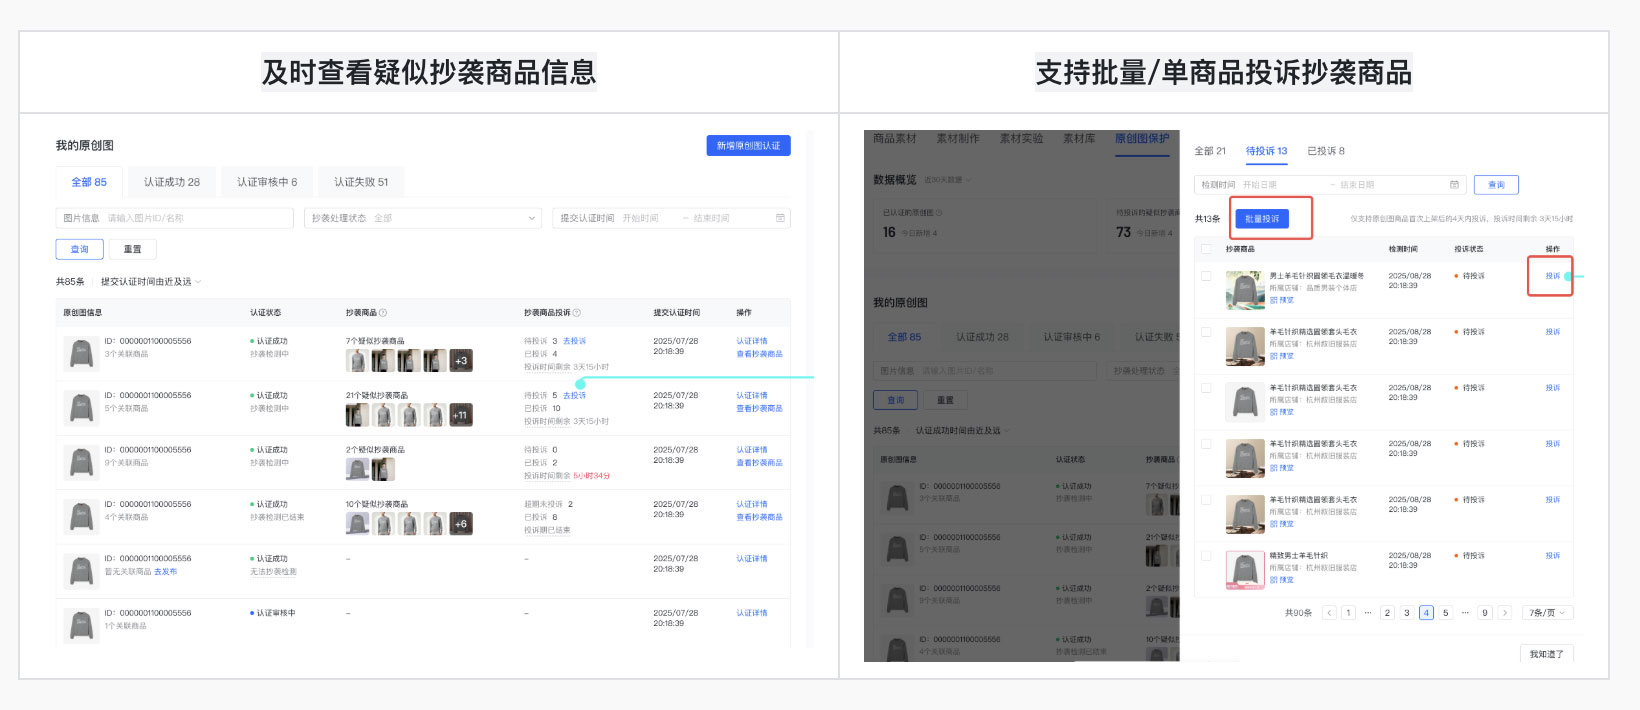Click 开始时间 field in 提交认证时间 filter
1640x710 pixels.
coord(641,218)
